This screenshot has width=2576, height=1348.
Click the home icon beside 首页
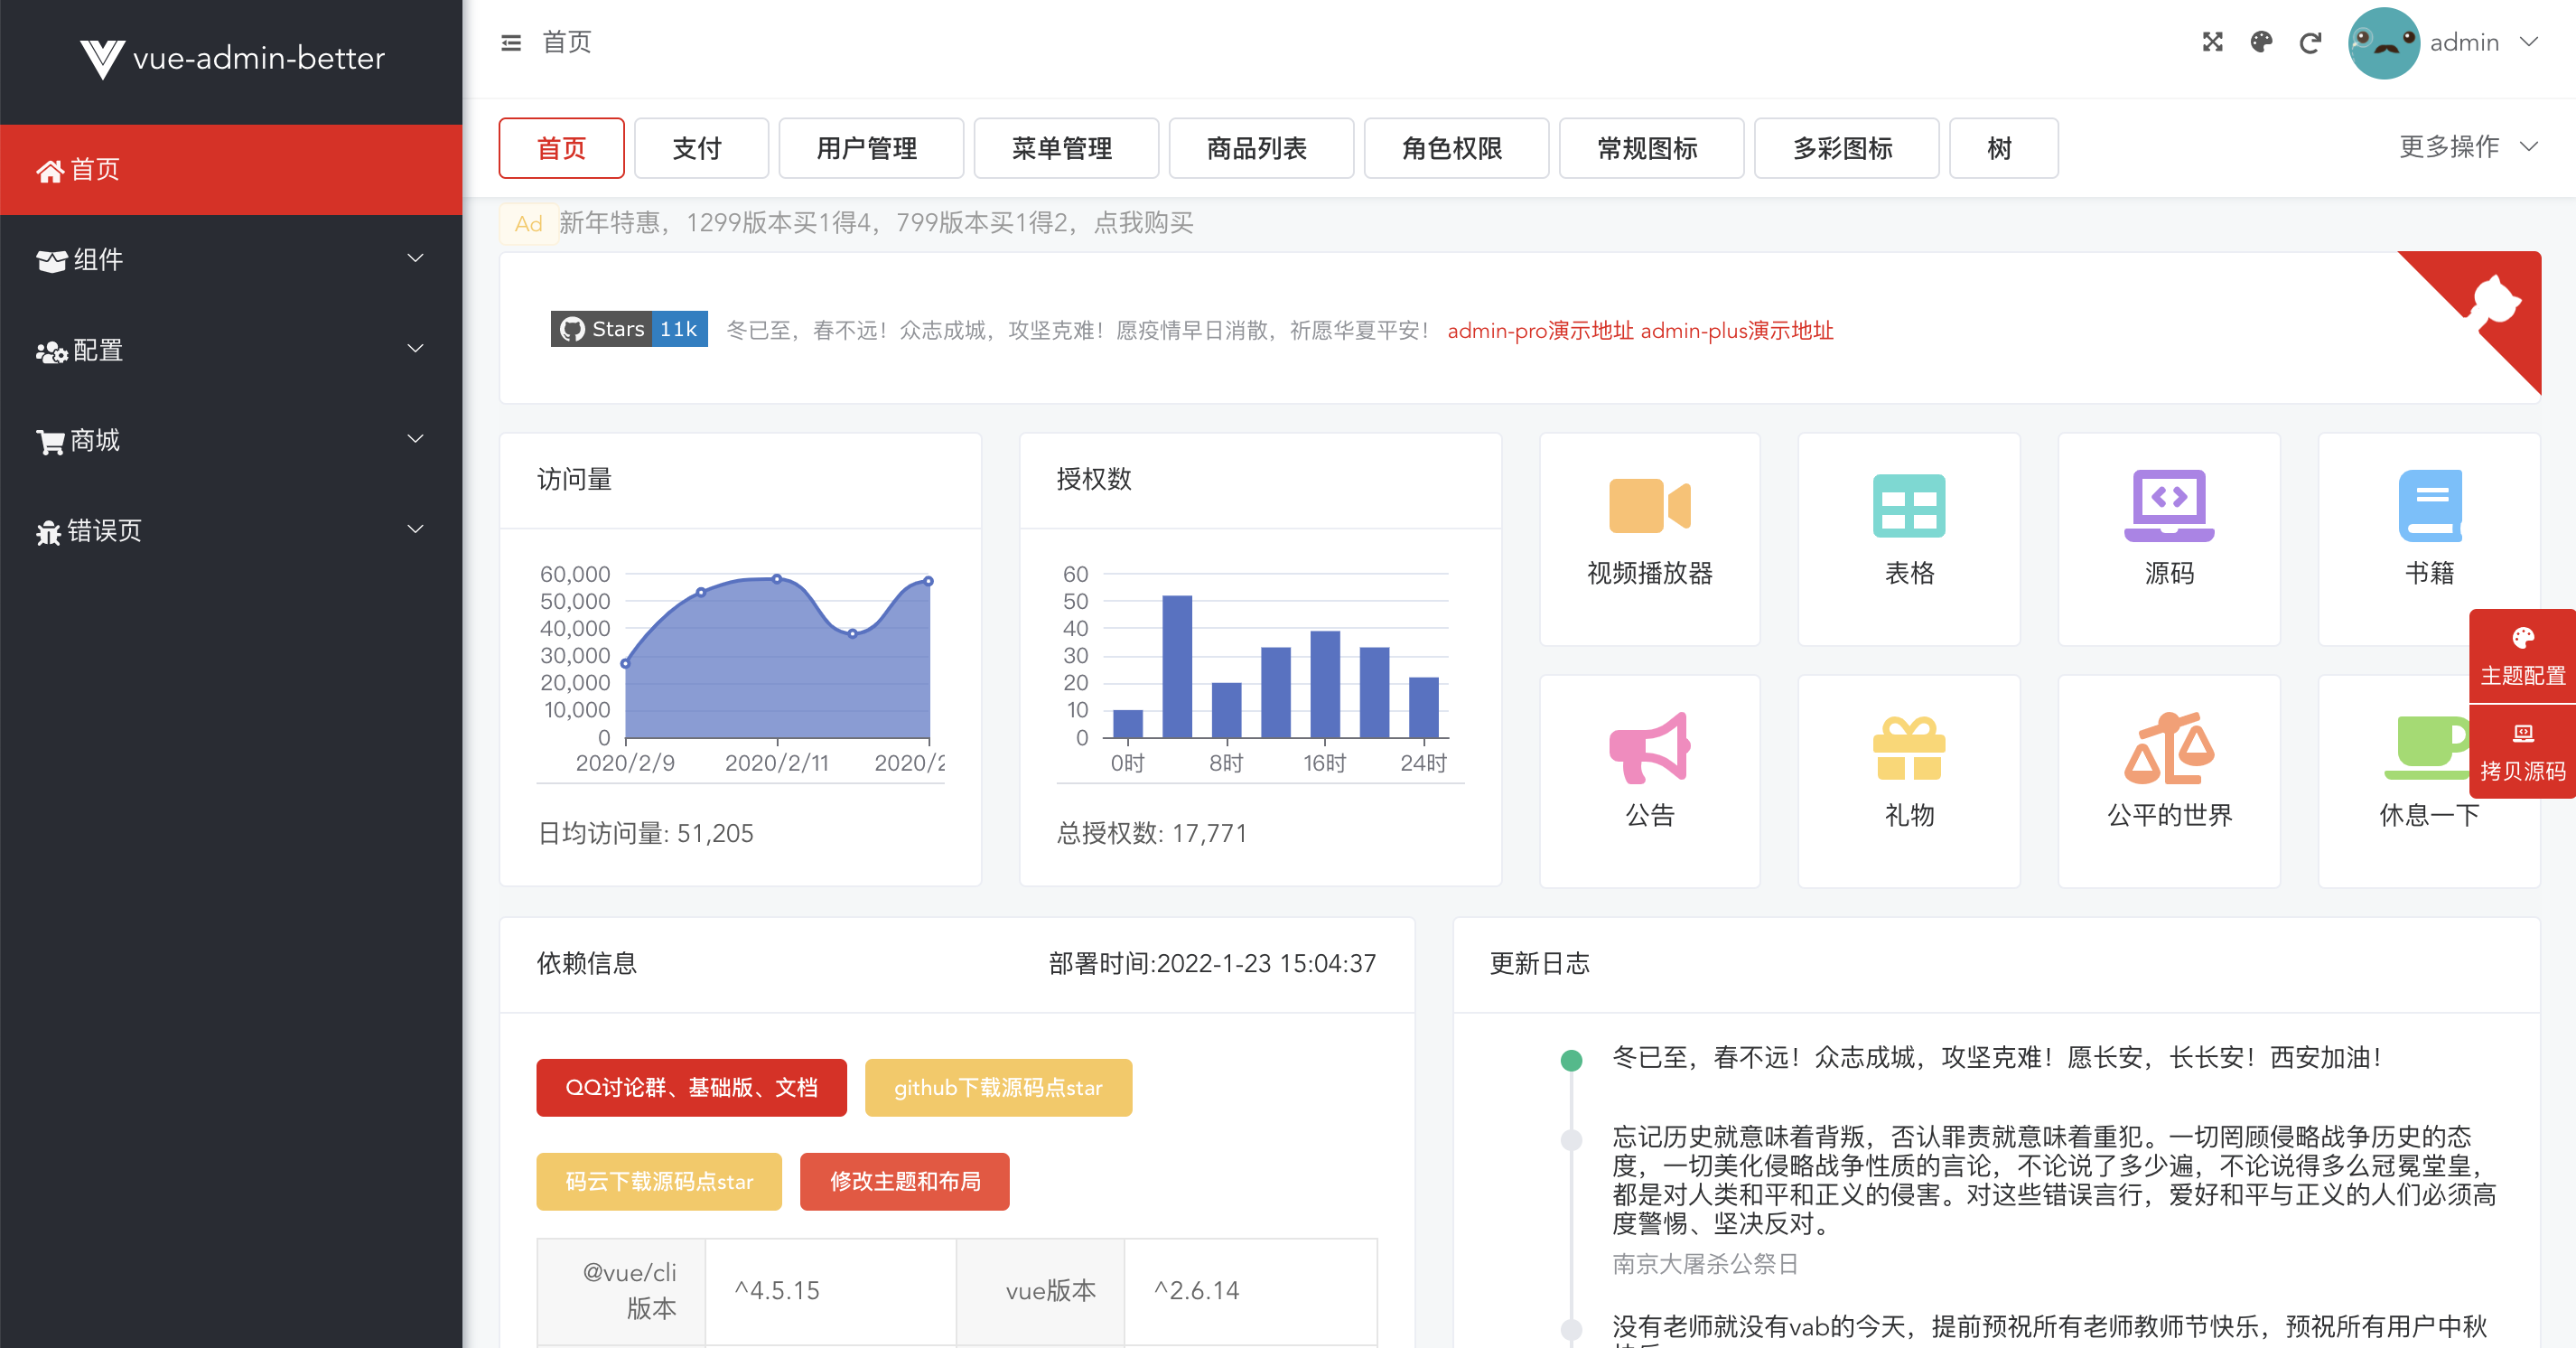50,171
